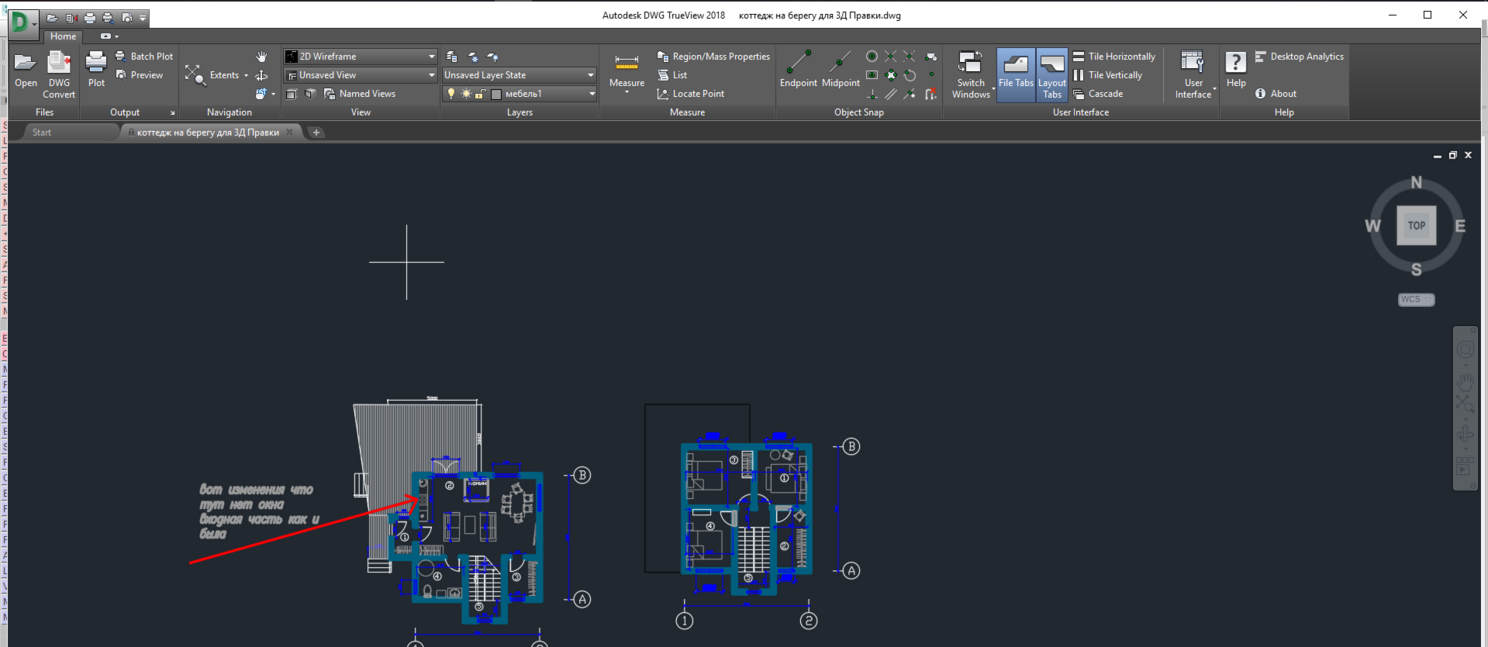Screen dimensions: 1488x647
Task: Switch to the Start file tab
Action: pyautogui.click(x=42, y=132)
